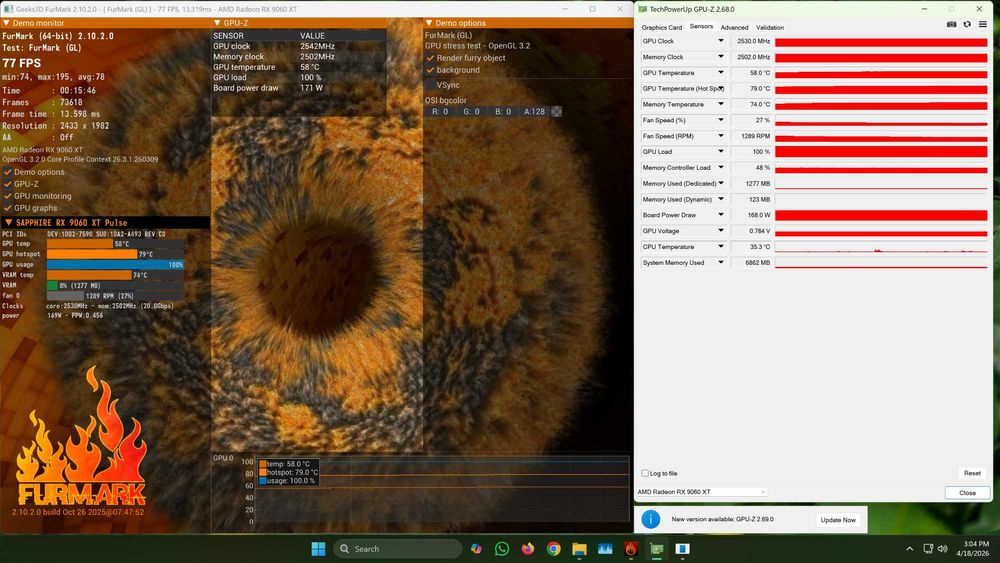Click the alpha checker icon beside A:128
This screenshot has width=1000, height=563.
pos(556,112)
